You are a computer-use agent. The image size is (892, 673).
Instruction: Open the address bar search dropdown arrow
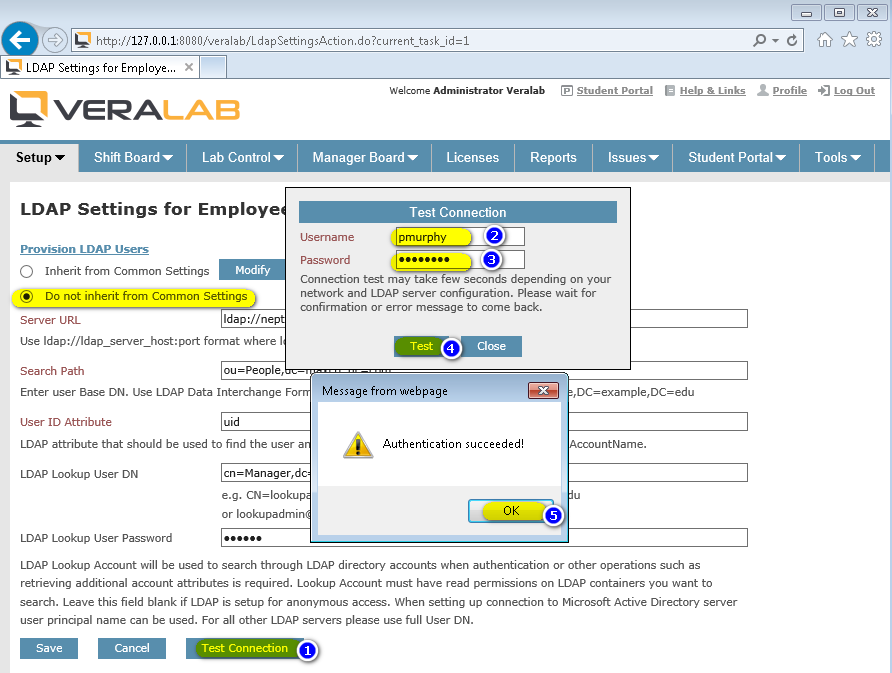775,40
